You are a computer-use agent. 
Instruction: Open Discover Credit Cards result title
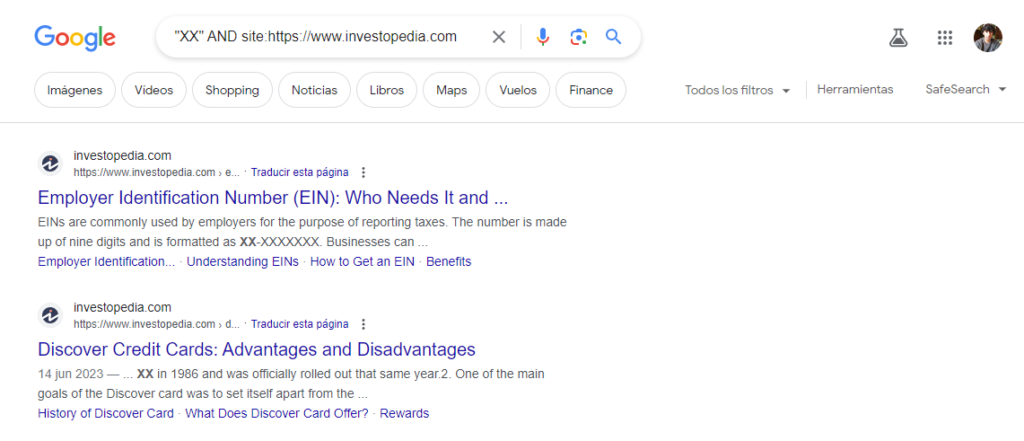[257, 349]
